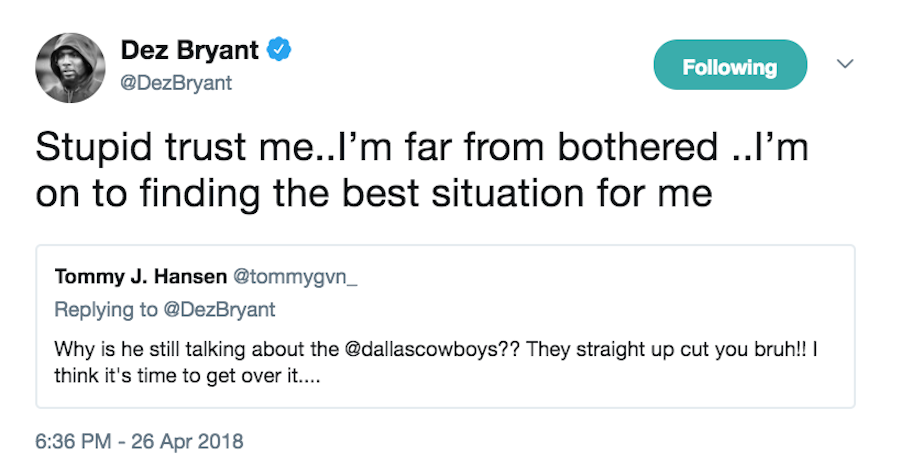Click Dez Bryant's profile avatar photo
Screen dimensions: 900x464
70,65
